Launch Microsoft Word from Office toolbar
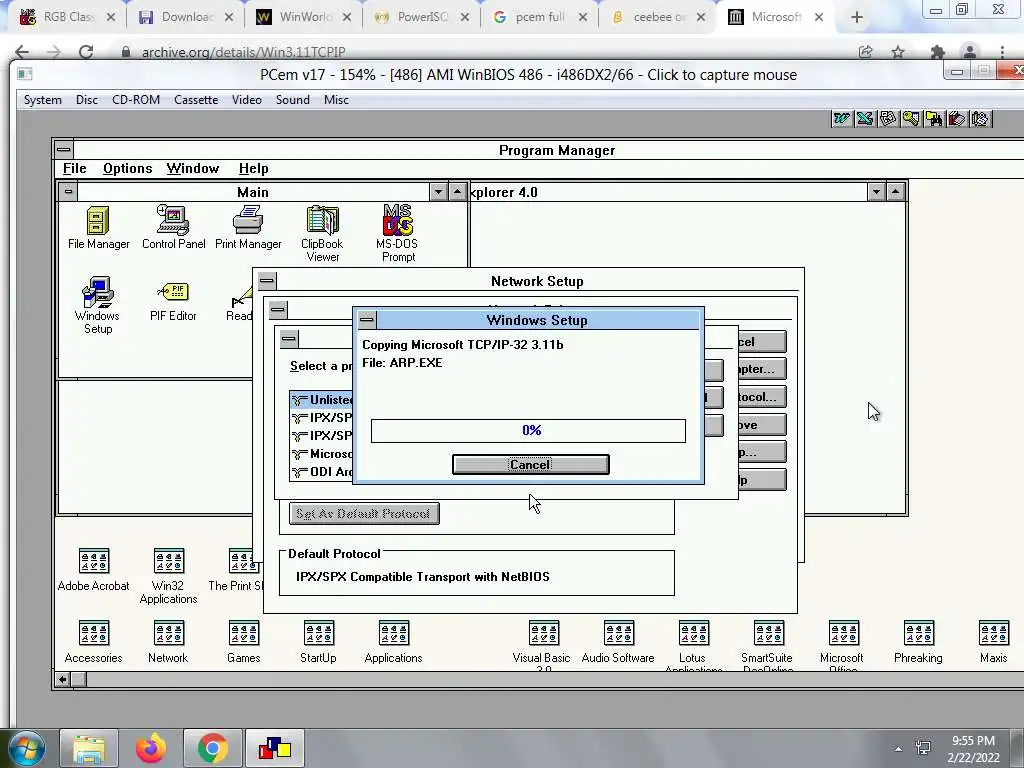The height and width of the screenshot is (768, 1024). click(x=841, y=119)
